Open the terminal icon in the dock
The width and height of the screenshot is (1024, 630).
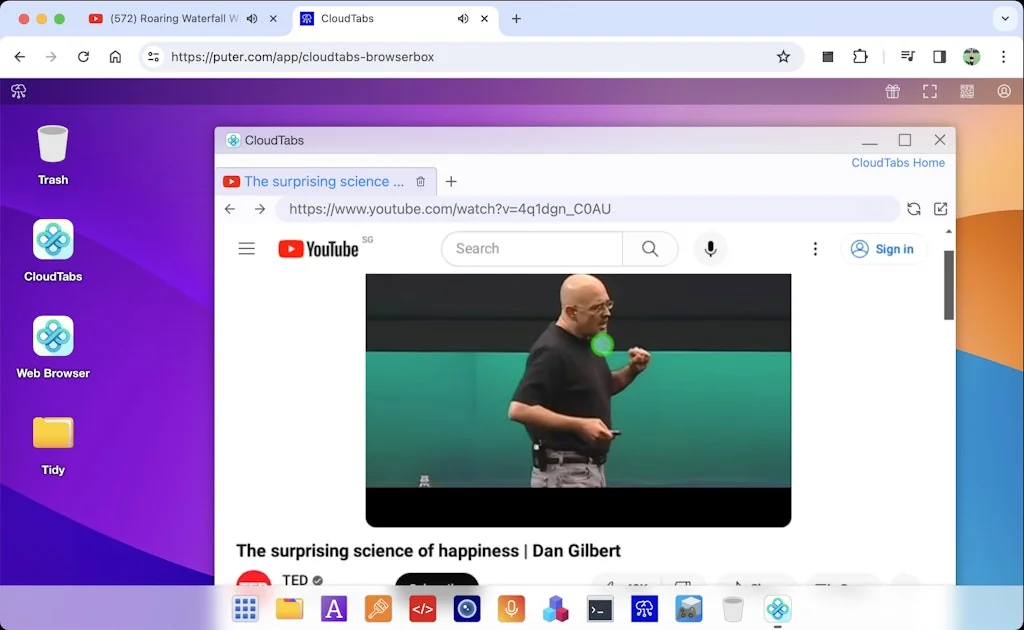tap(600, 608)
